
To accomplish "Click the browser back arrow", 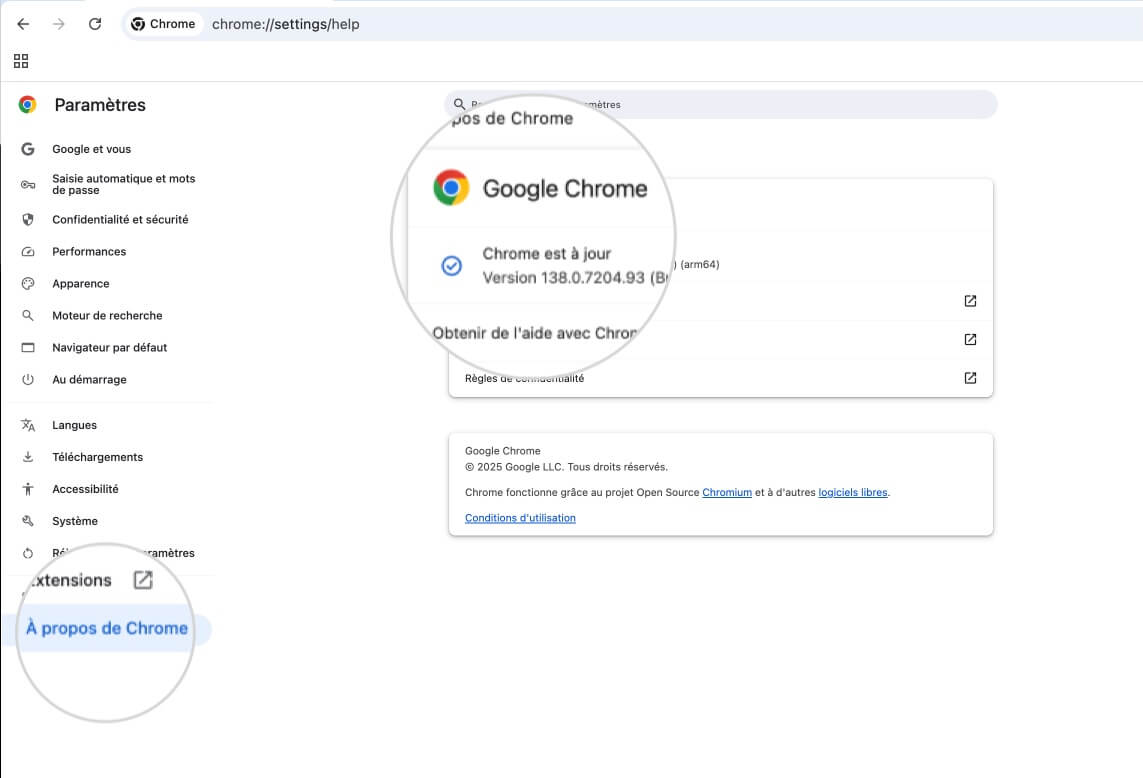I will [x=23, y=24].
